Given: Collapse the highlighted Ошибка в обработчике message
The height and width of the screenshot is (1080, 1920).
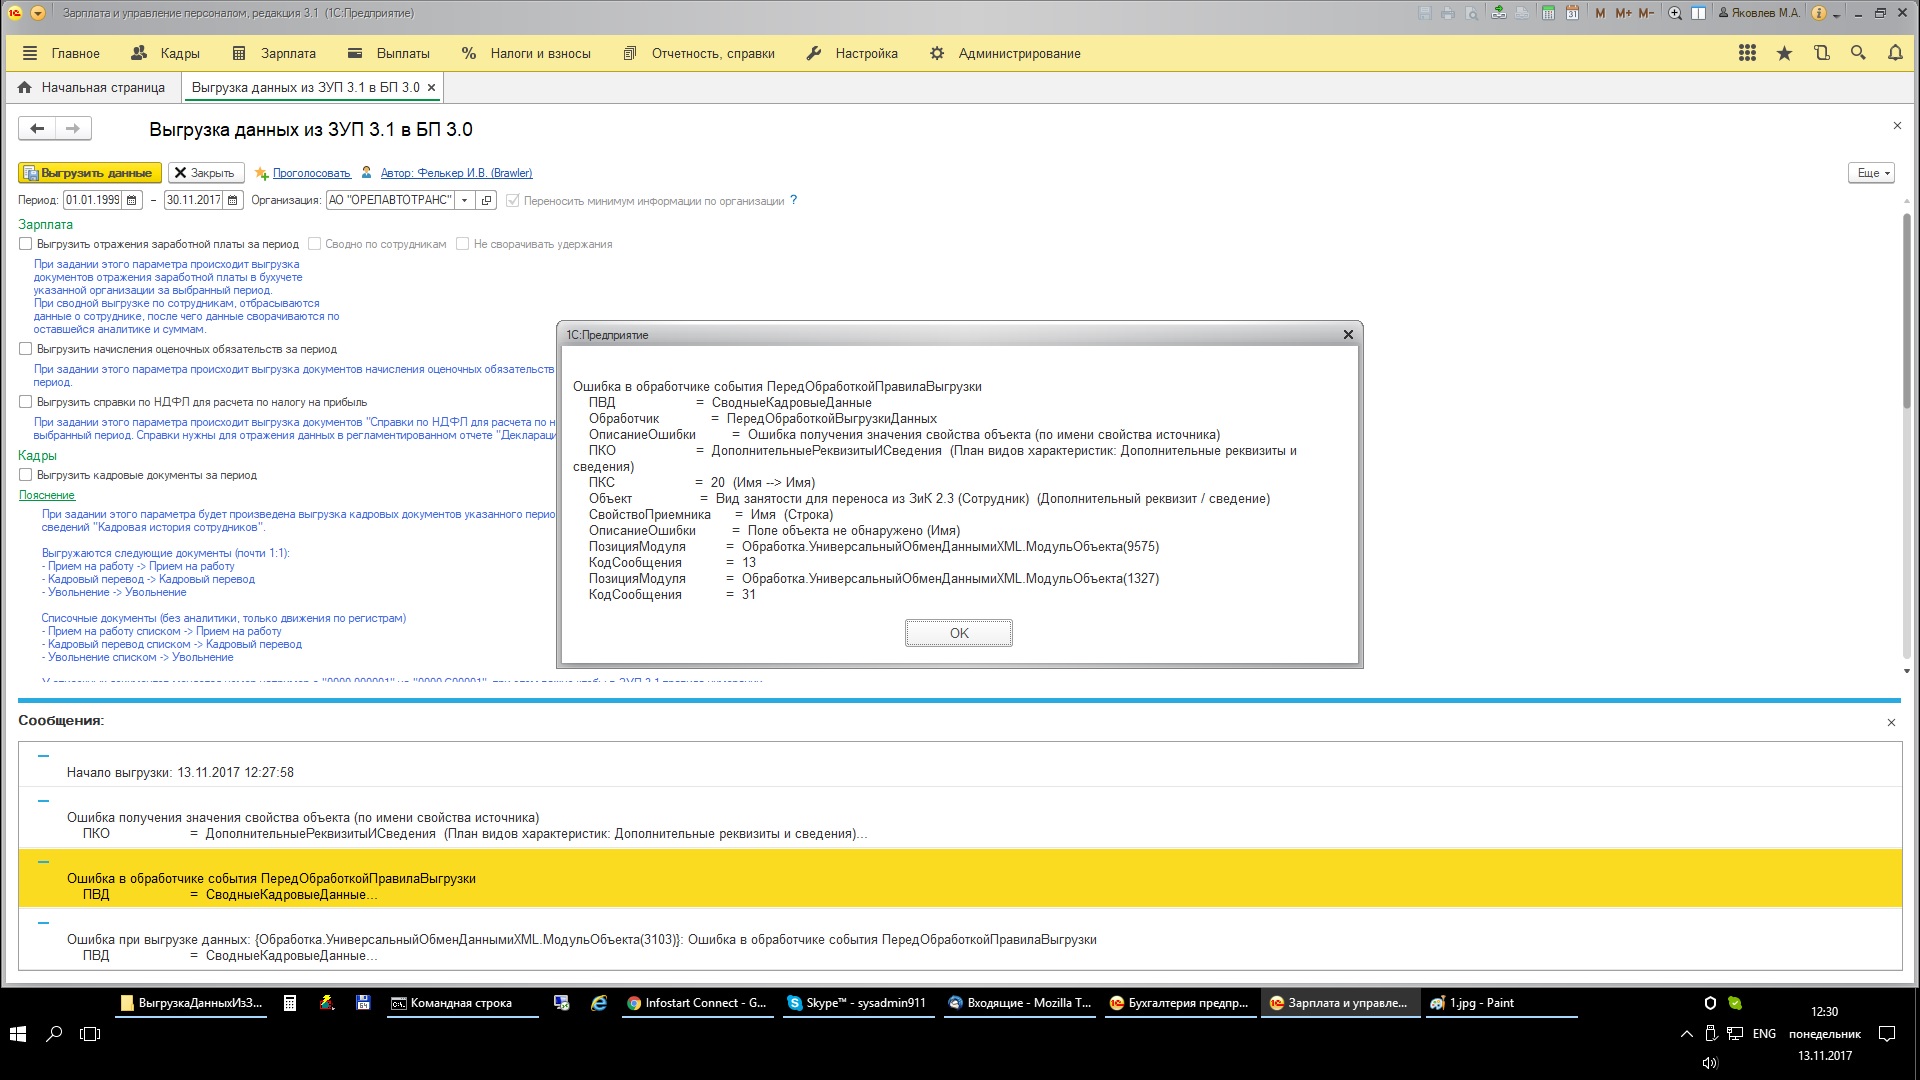Looking at the screenshot, I should click(43, 862).
